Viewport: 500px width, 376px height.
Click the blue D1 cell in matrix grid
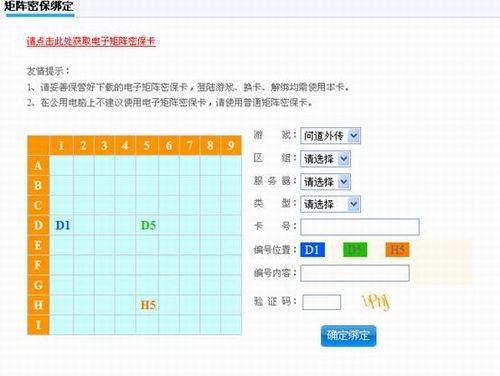coord(62,225)
